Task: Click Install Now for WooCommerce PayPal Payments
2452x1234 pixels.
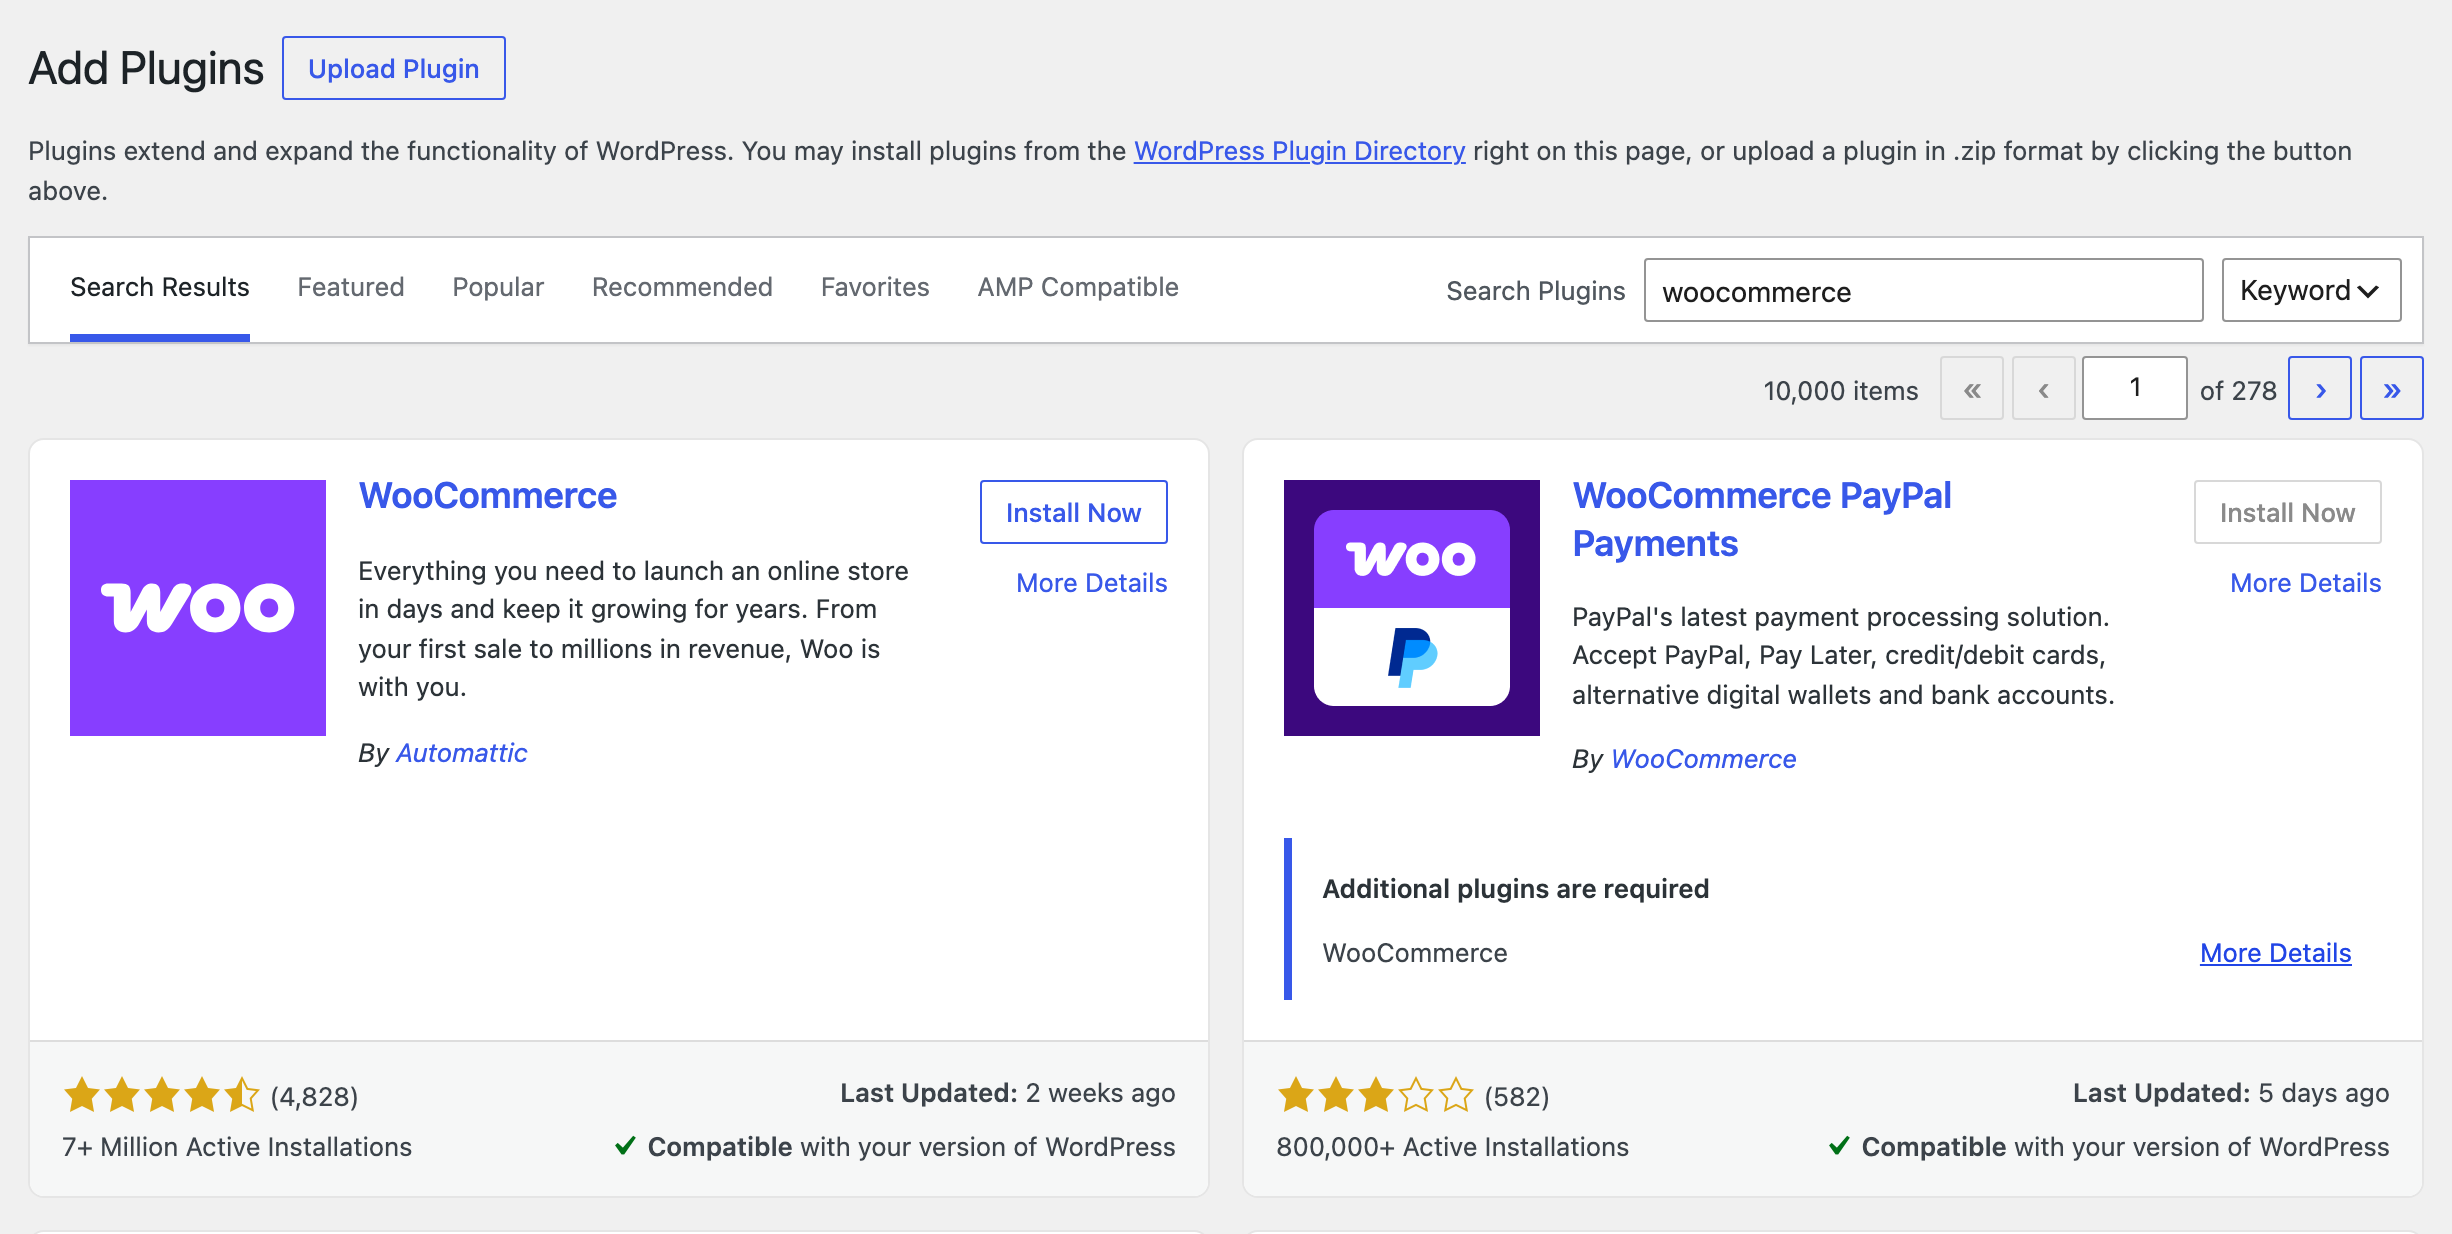Action: tap(2288, 512)
